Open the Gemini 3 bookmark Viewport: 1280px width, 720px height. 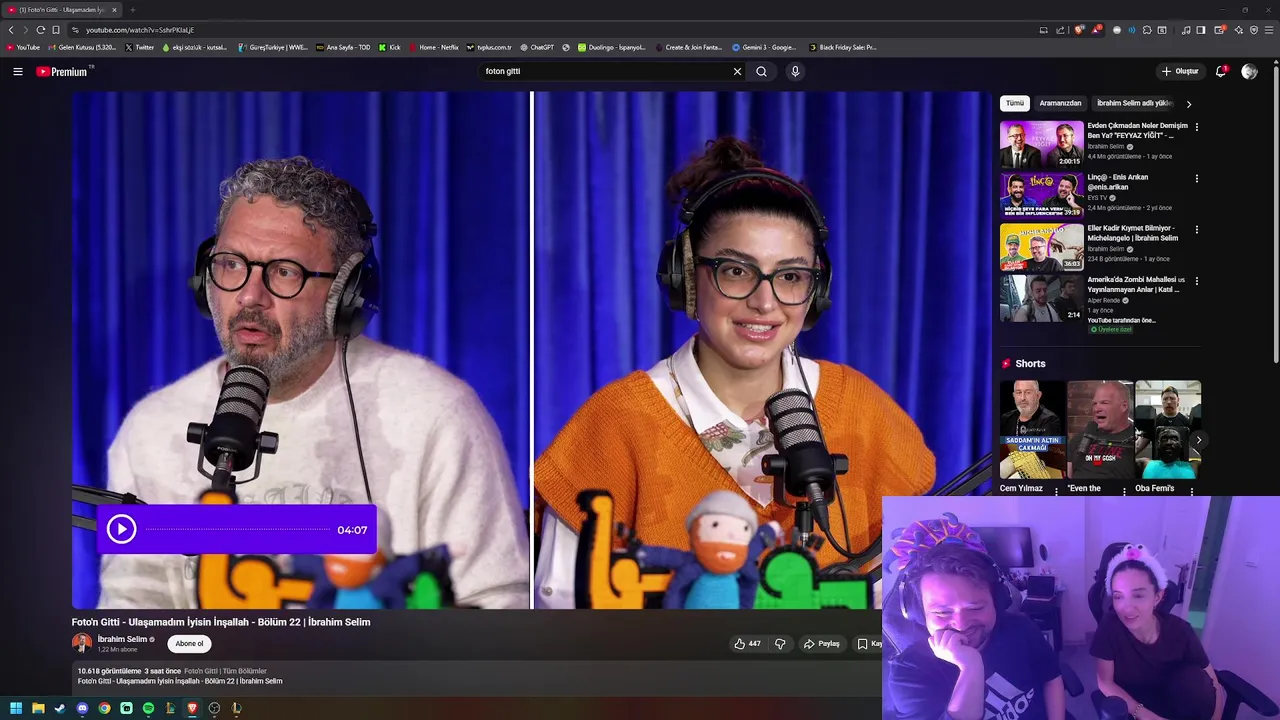[764, 47]
